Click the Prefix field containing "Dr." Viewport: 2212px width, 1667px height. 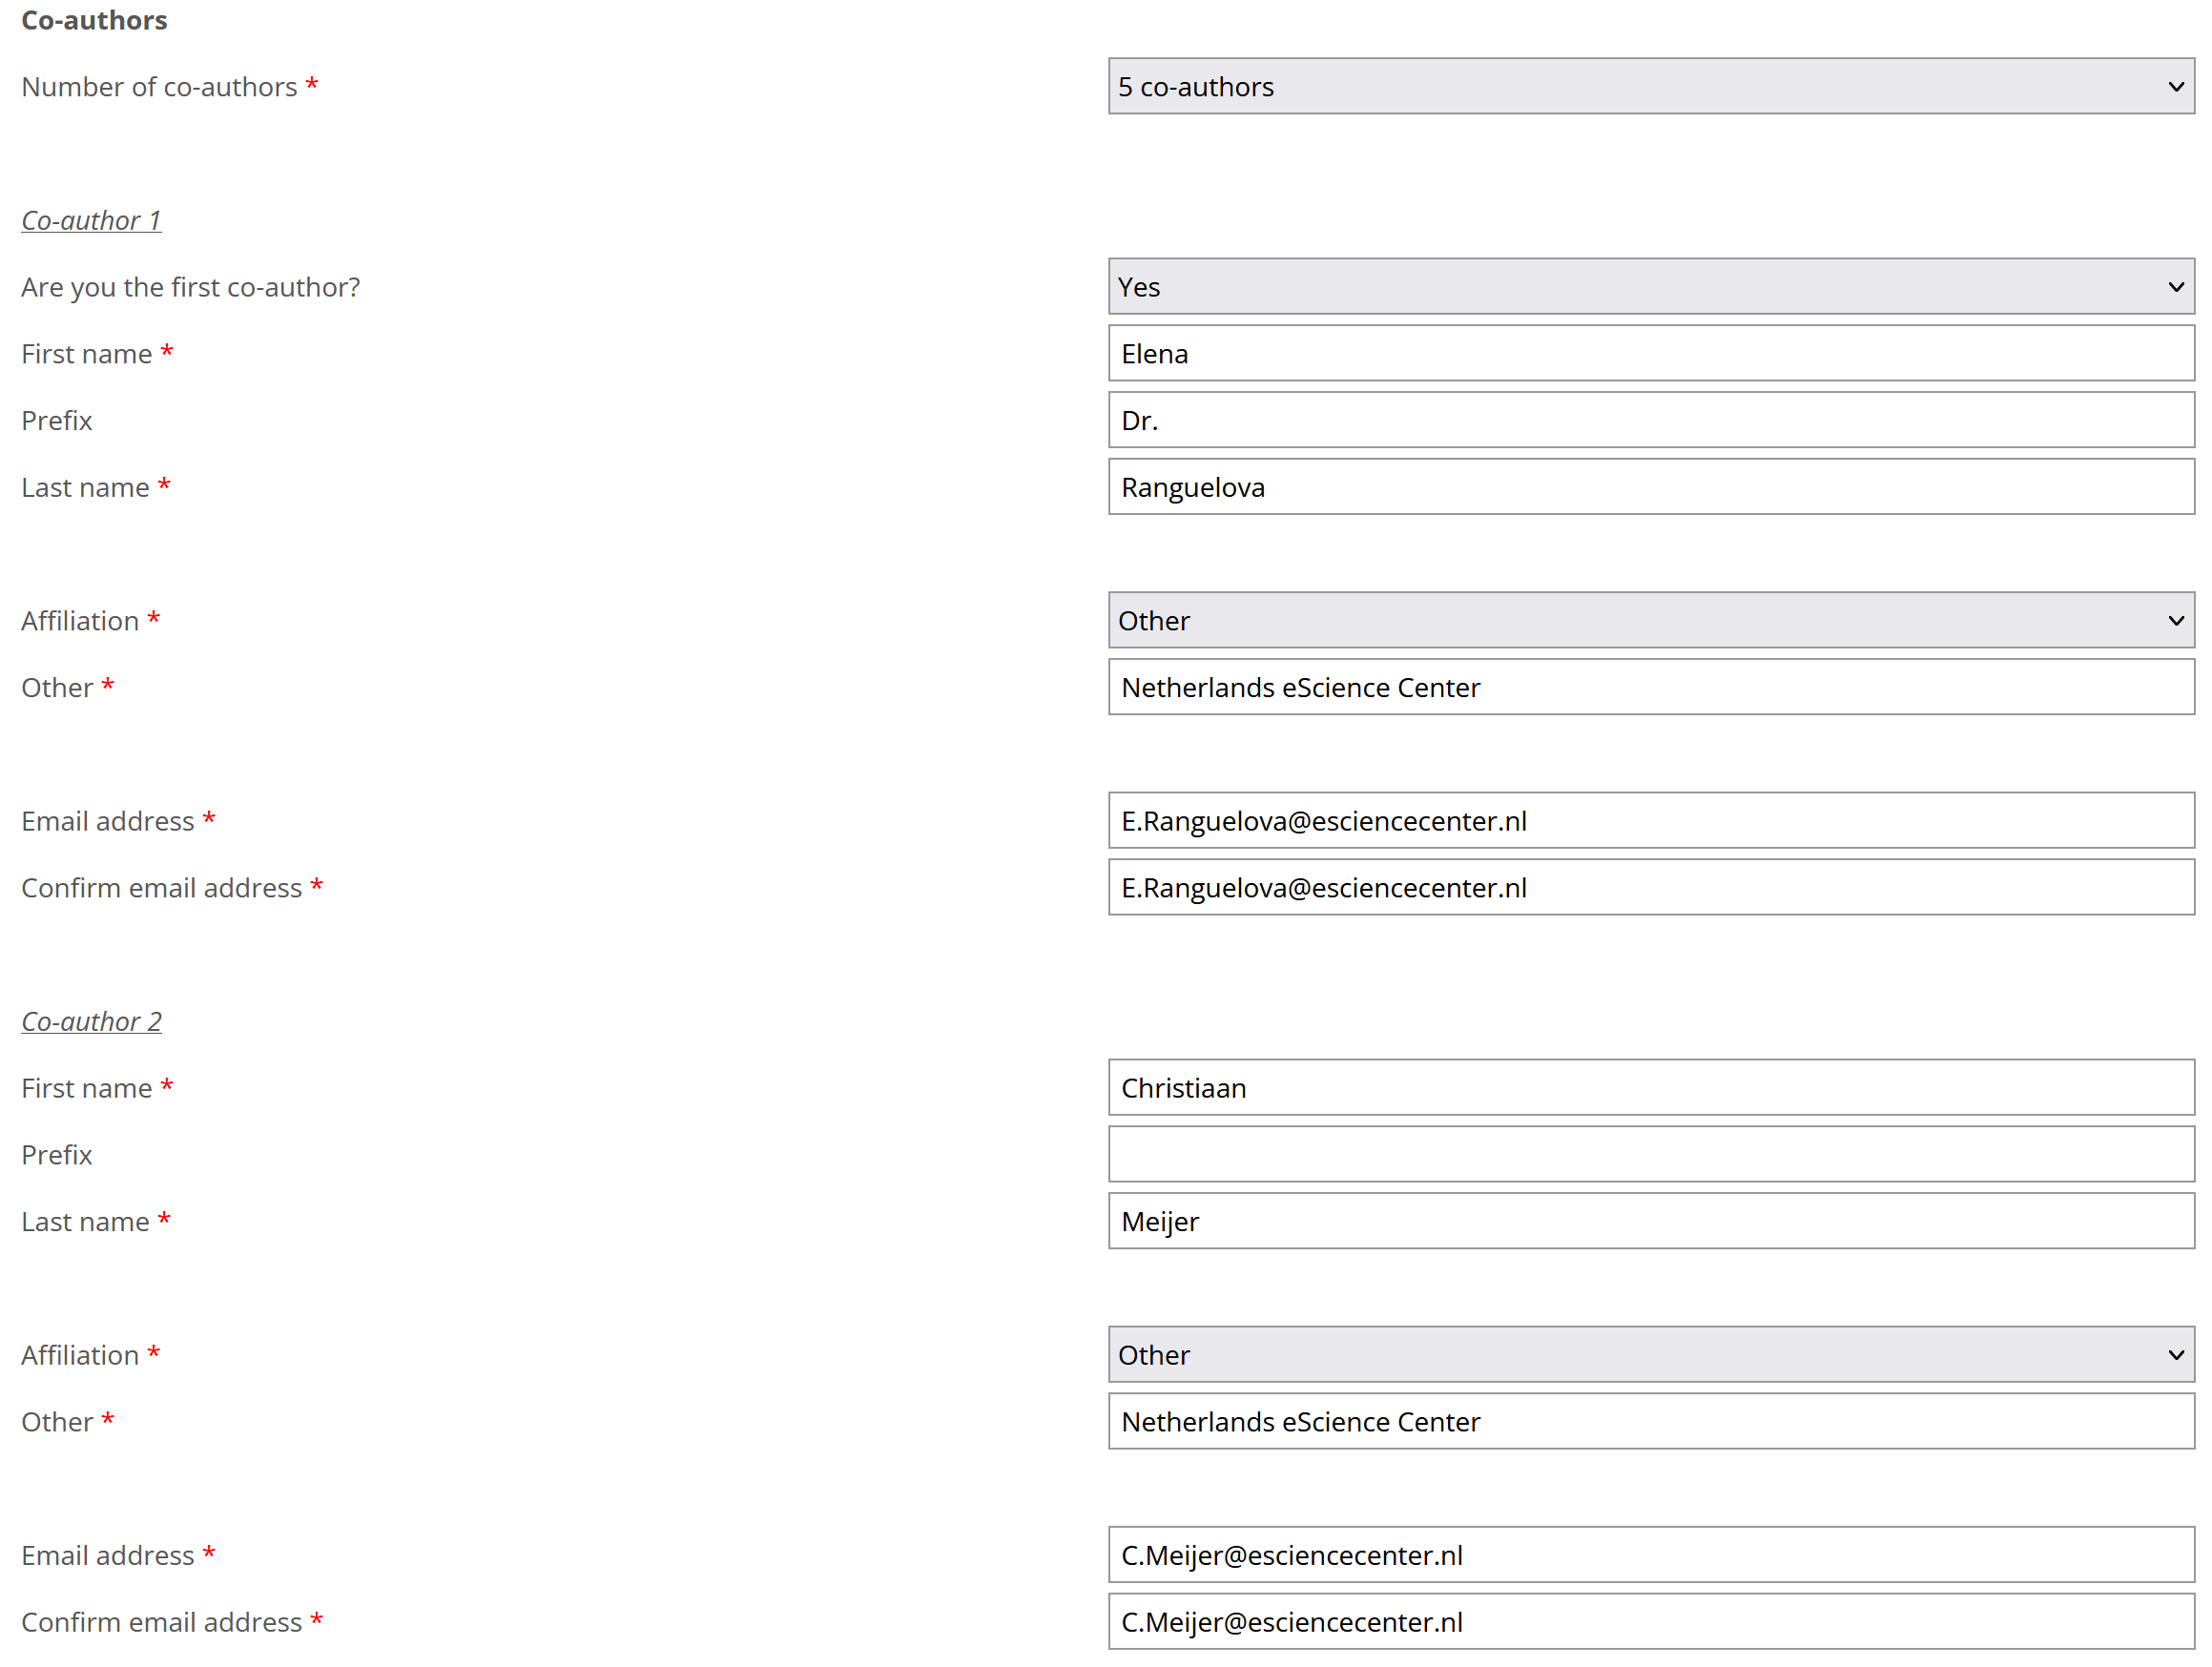point(1650,420)
